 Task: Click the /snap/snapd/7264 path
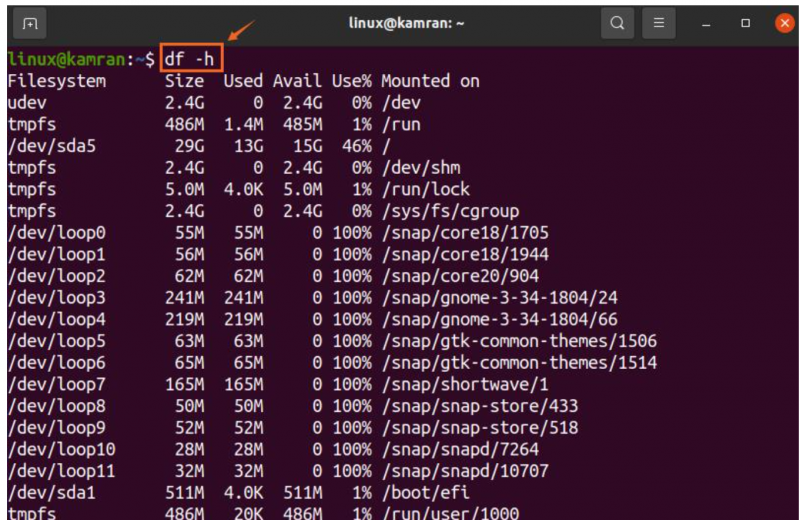pos(460,450)
